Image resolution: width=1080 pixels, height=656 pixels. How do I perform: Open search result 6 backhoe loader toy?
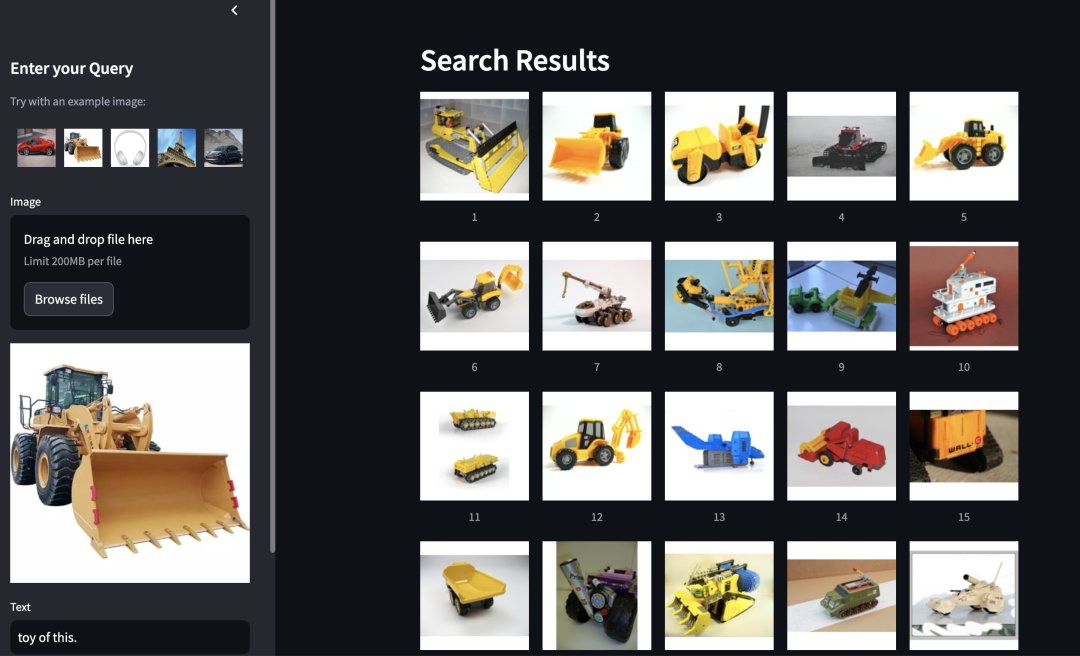(x=475, y=296)
